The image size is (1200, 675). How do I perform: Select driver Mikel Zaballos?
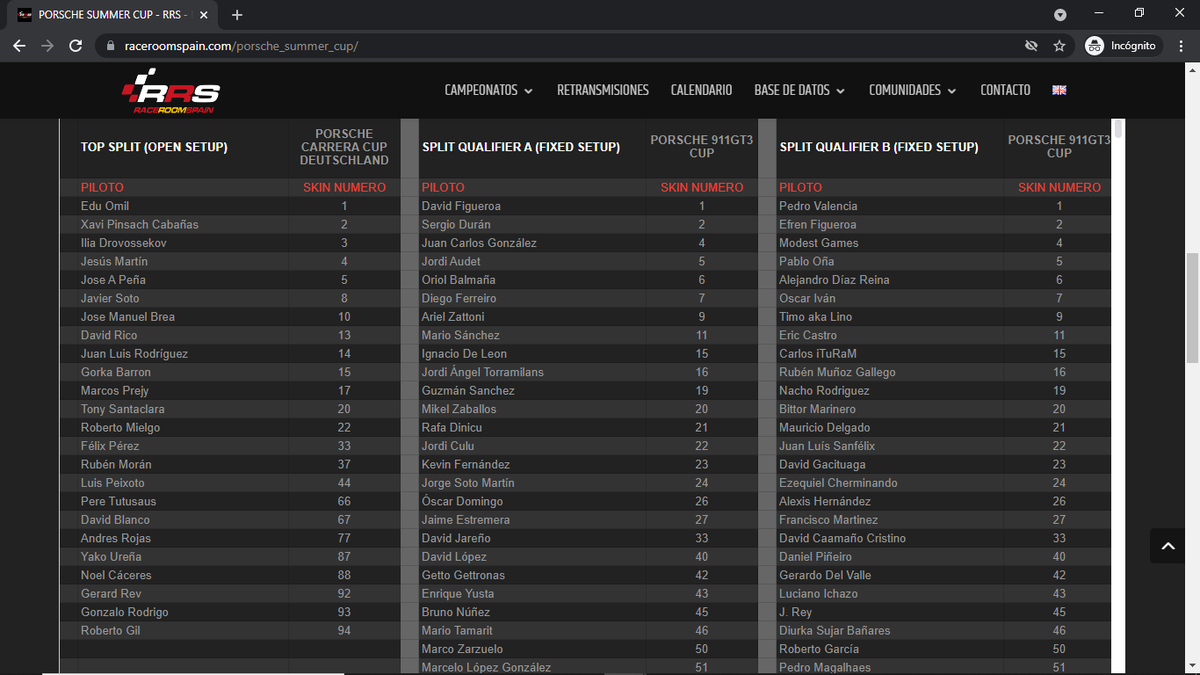click(459, 409)
